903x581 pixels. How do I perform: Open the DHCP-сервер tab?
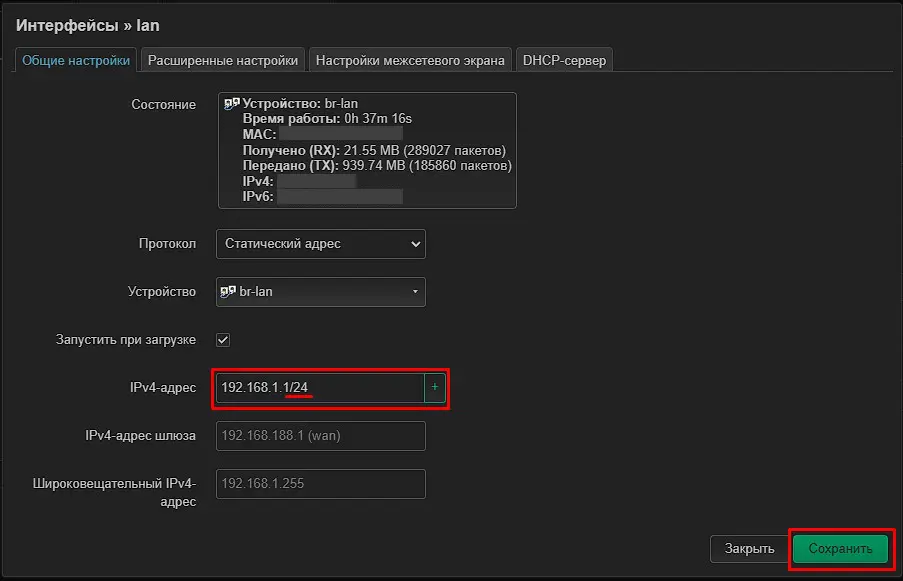564,60
